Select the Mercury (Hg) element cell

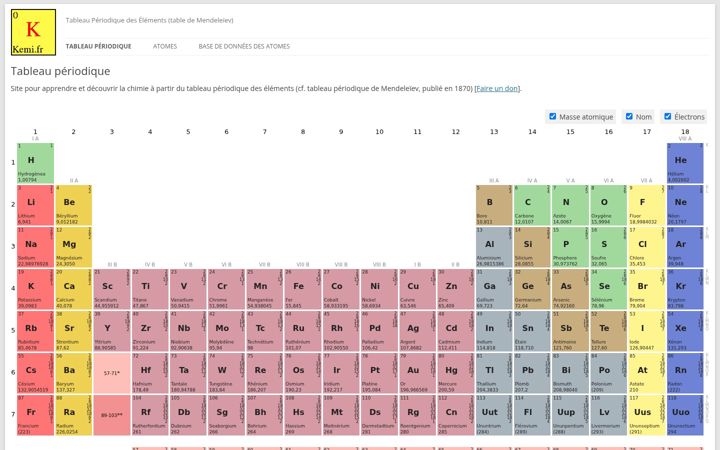[456, 373]
